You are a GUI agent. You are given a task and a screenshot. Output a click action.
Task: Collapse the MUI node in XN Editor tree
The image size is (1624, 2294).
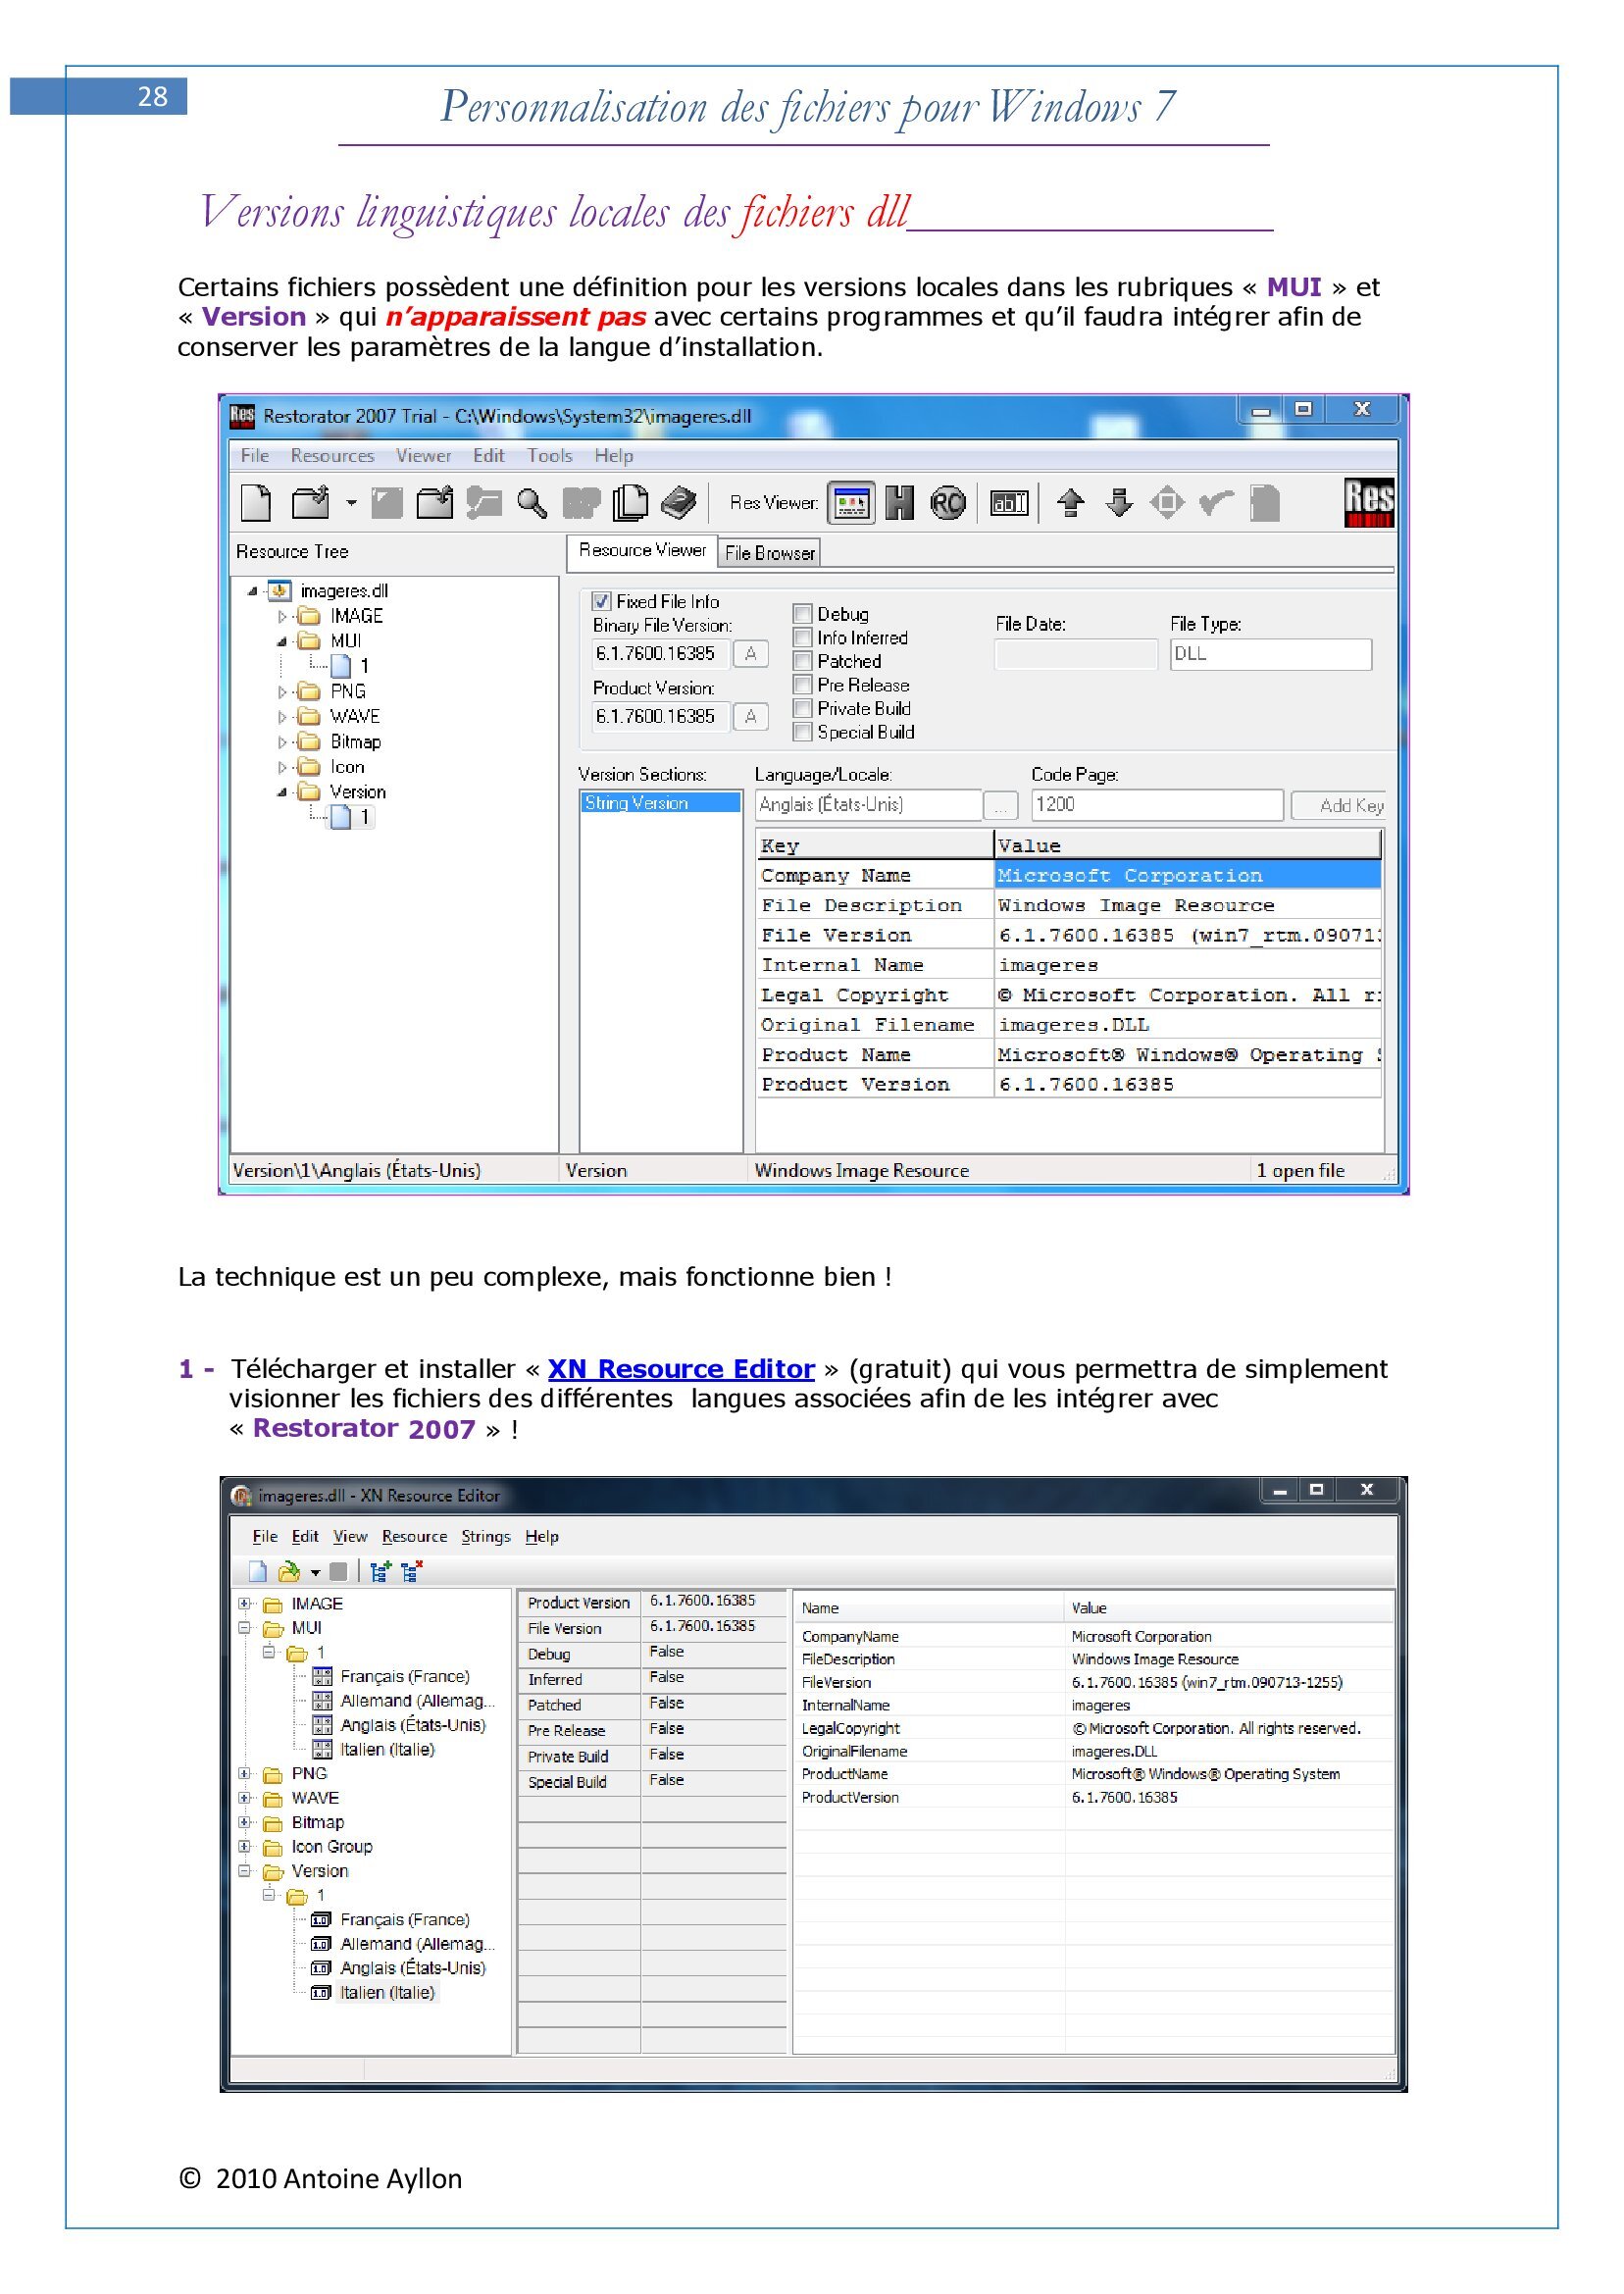(x=244, y=1628)
